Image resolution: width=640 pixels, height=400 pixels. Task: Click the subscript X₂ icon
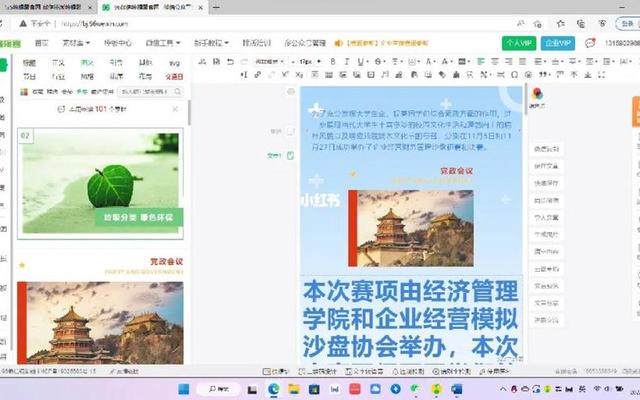point(299,75)
